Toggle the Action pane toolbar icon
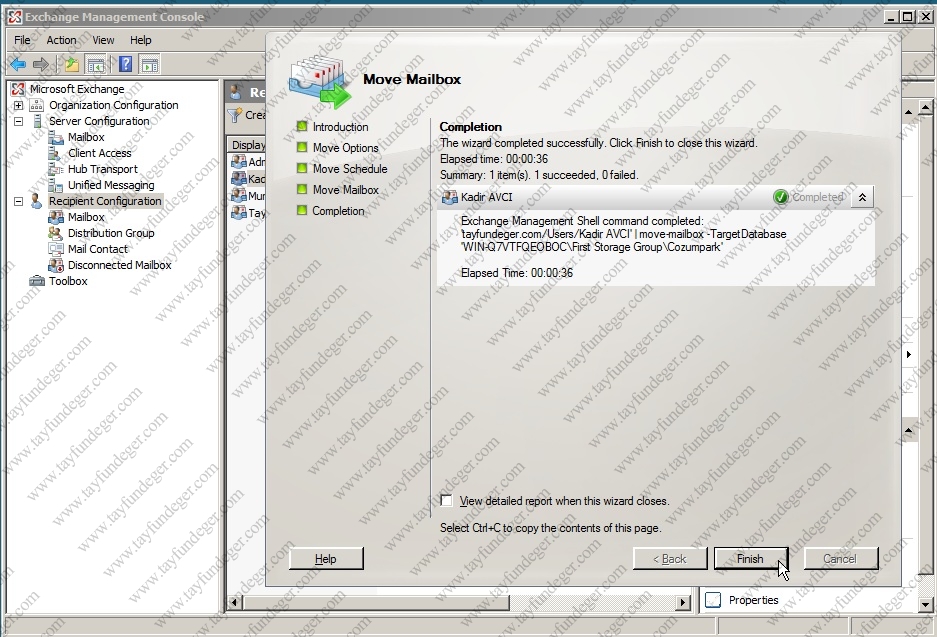 (149, 64)
